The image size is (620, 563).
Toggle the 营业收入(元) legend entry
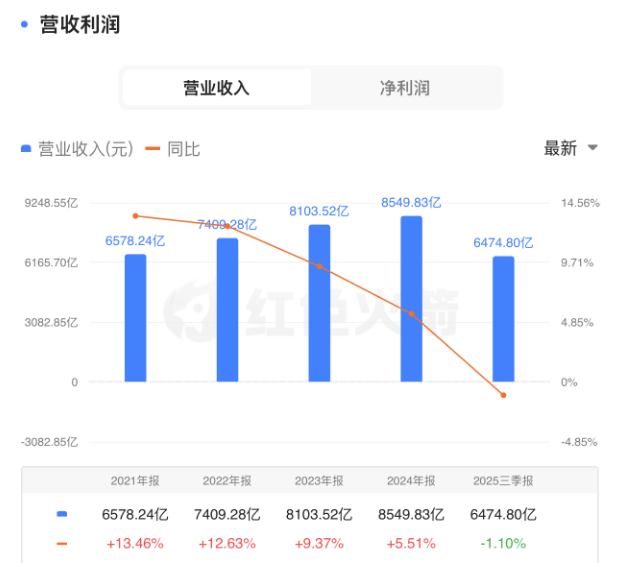click(77, 149)
